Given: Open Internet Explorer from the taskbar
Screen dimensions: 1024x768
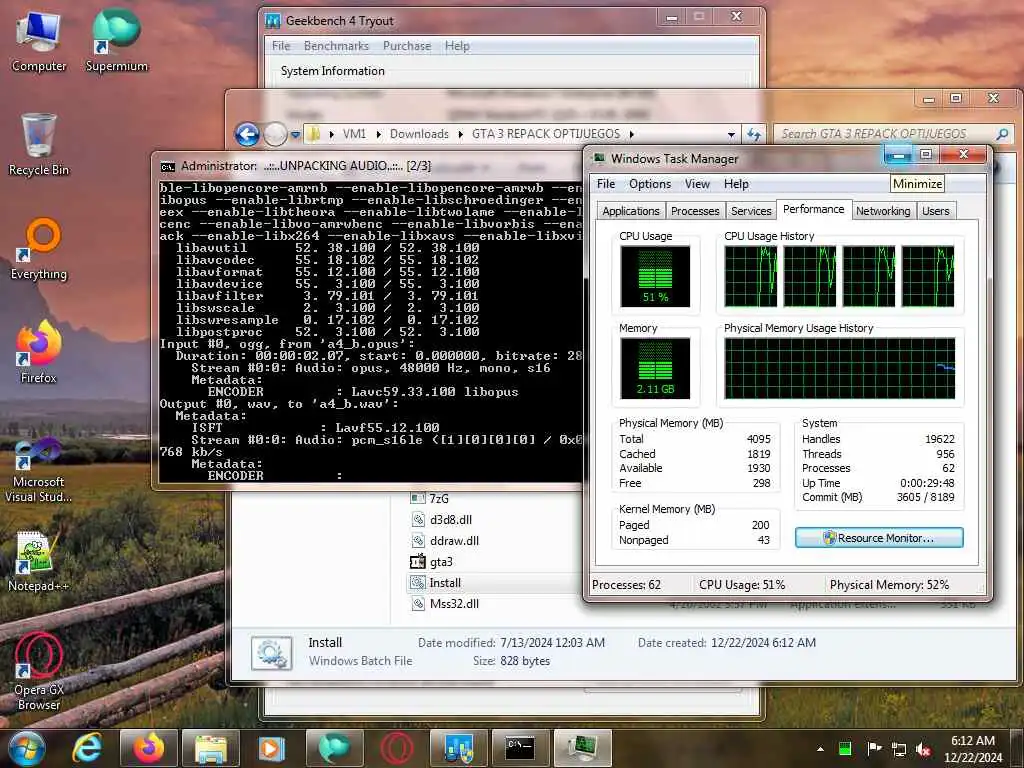Looking at the screenshot, I should [x=87, y=748].
